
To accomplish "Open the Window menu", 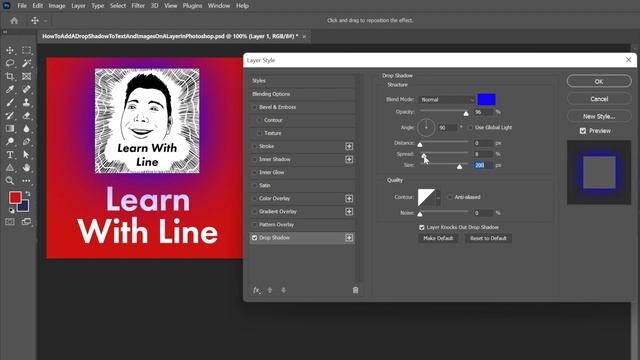I will point(219,6).
